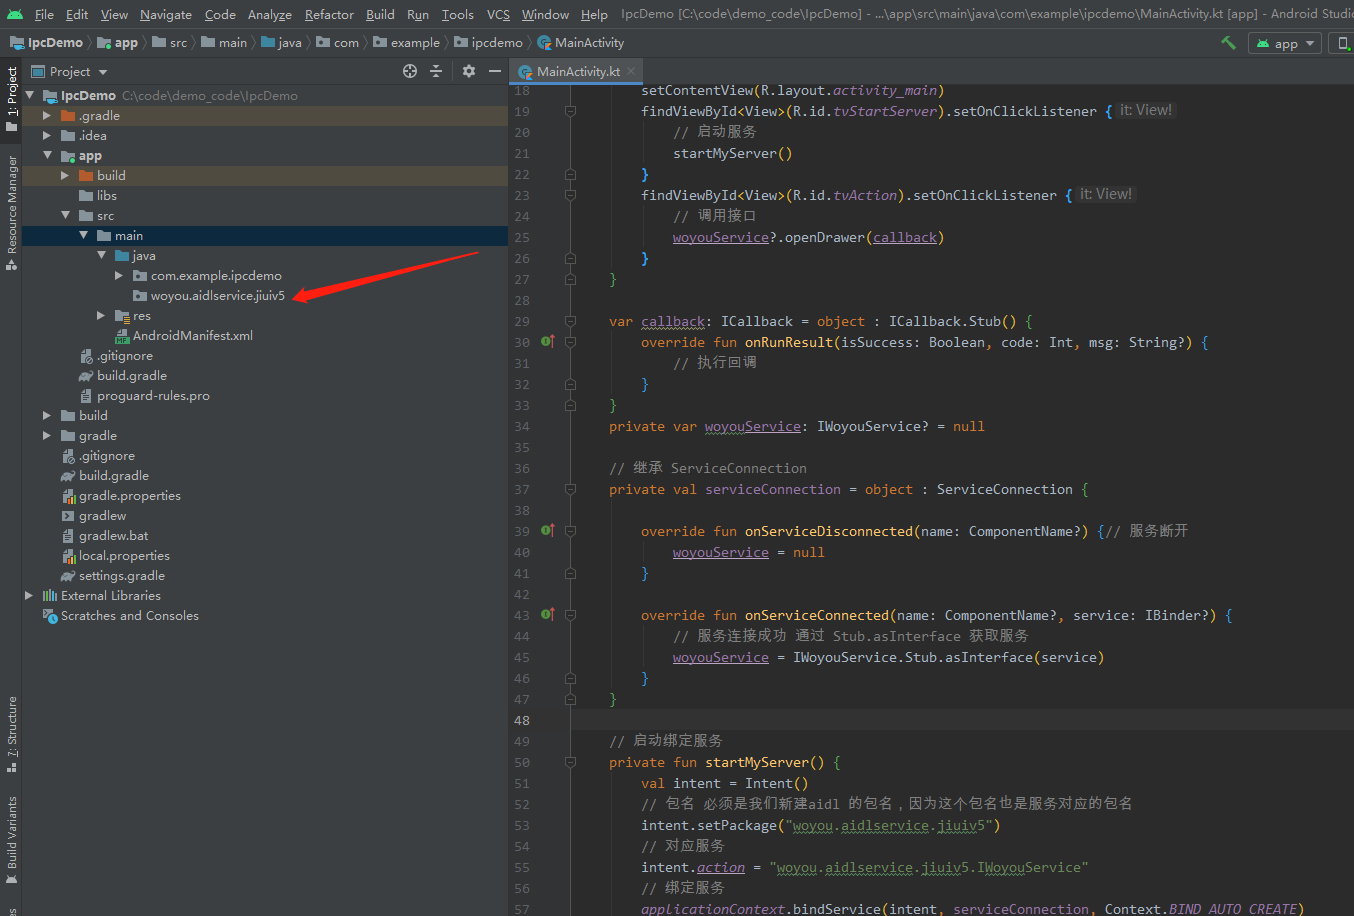Screen dimensions: 1354x916
Task: Select local.properties file
Action: [x=124, y=555]
